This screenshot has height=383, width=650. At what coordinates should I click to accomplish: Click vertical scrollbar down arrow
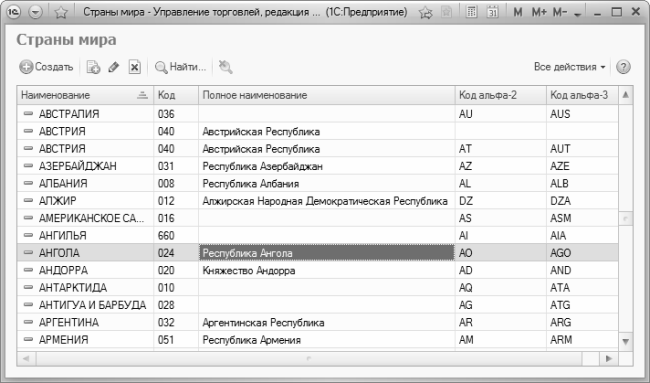[x=626, y=342]
